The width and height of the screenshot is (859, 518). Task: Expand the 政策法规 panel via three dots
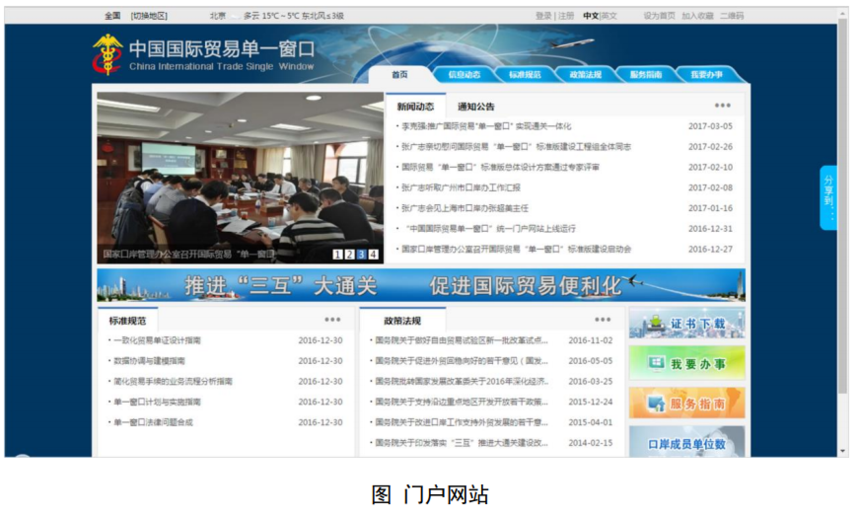coord(602,320)
